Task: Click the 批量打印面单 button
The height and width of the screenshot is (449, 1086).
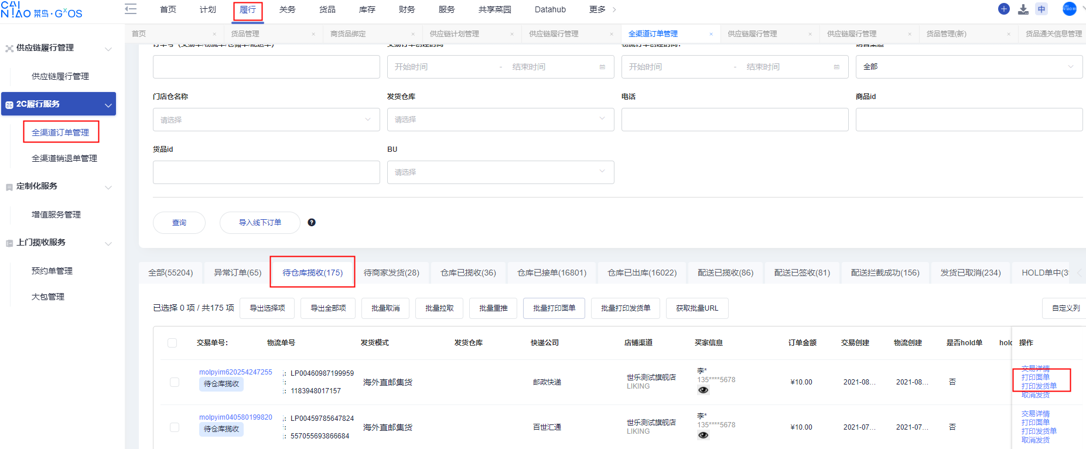Action: click(x=554, y=308)
